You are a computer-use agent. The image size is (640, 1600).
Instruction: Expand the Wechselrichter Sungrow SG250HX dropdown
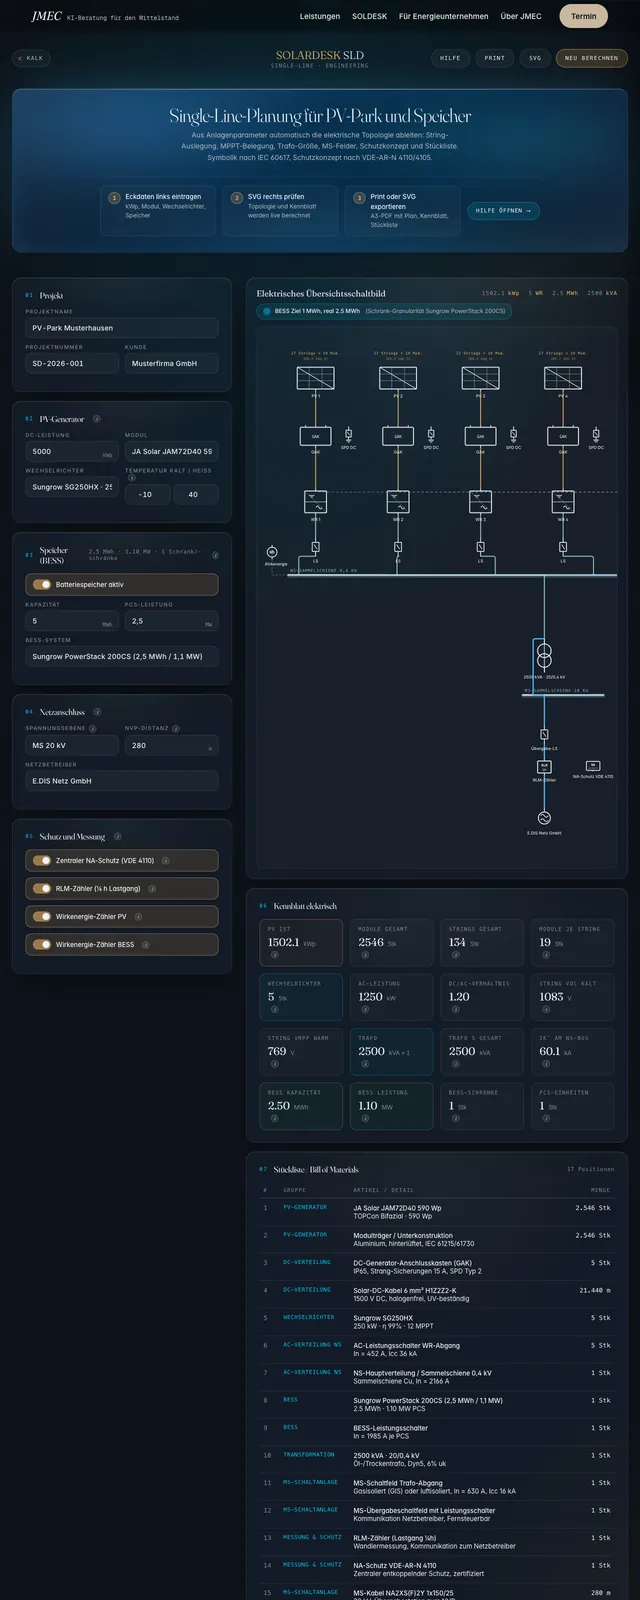(72, 487)
